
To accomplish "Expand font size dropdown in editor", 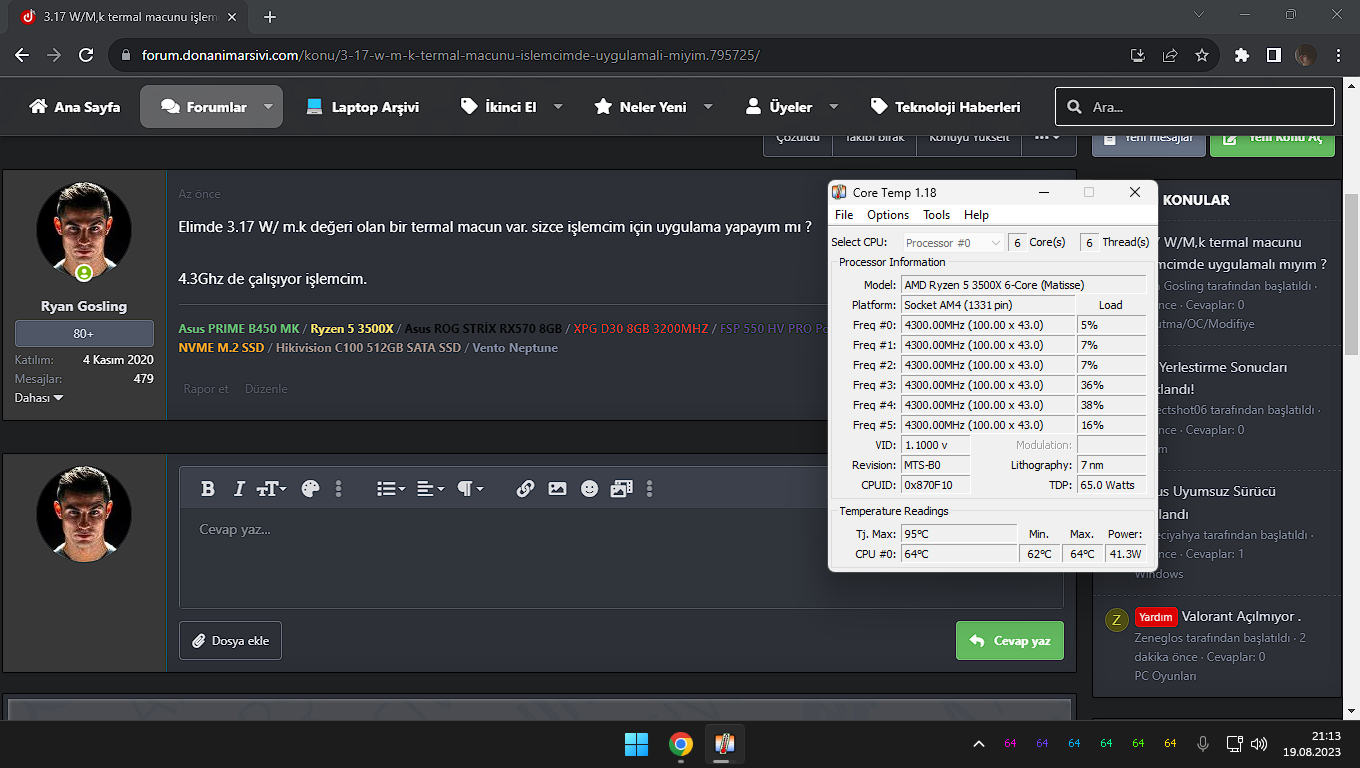I will tap(271, 489).
